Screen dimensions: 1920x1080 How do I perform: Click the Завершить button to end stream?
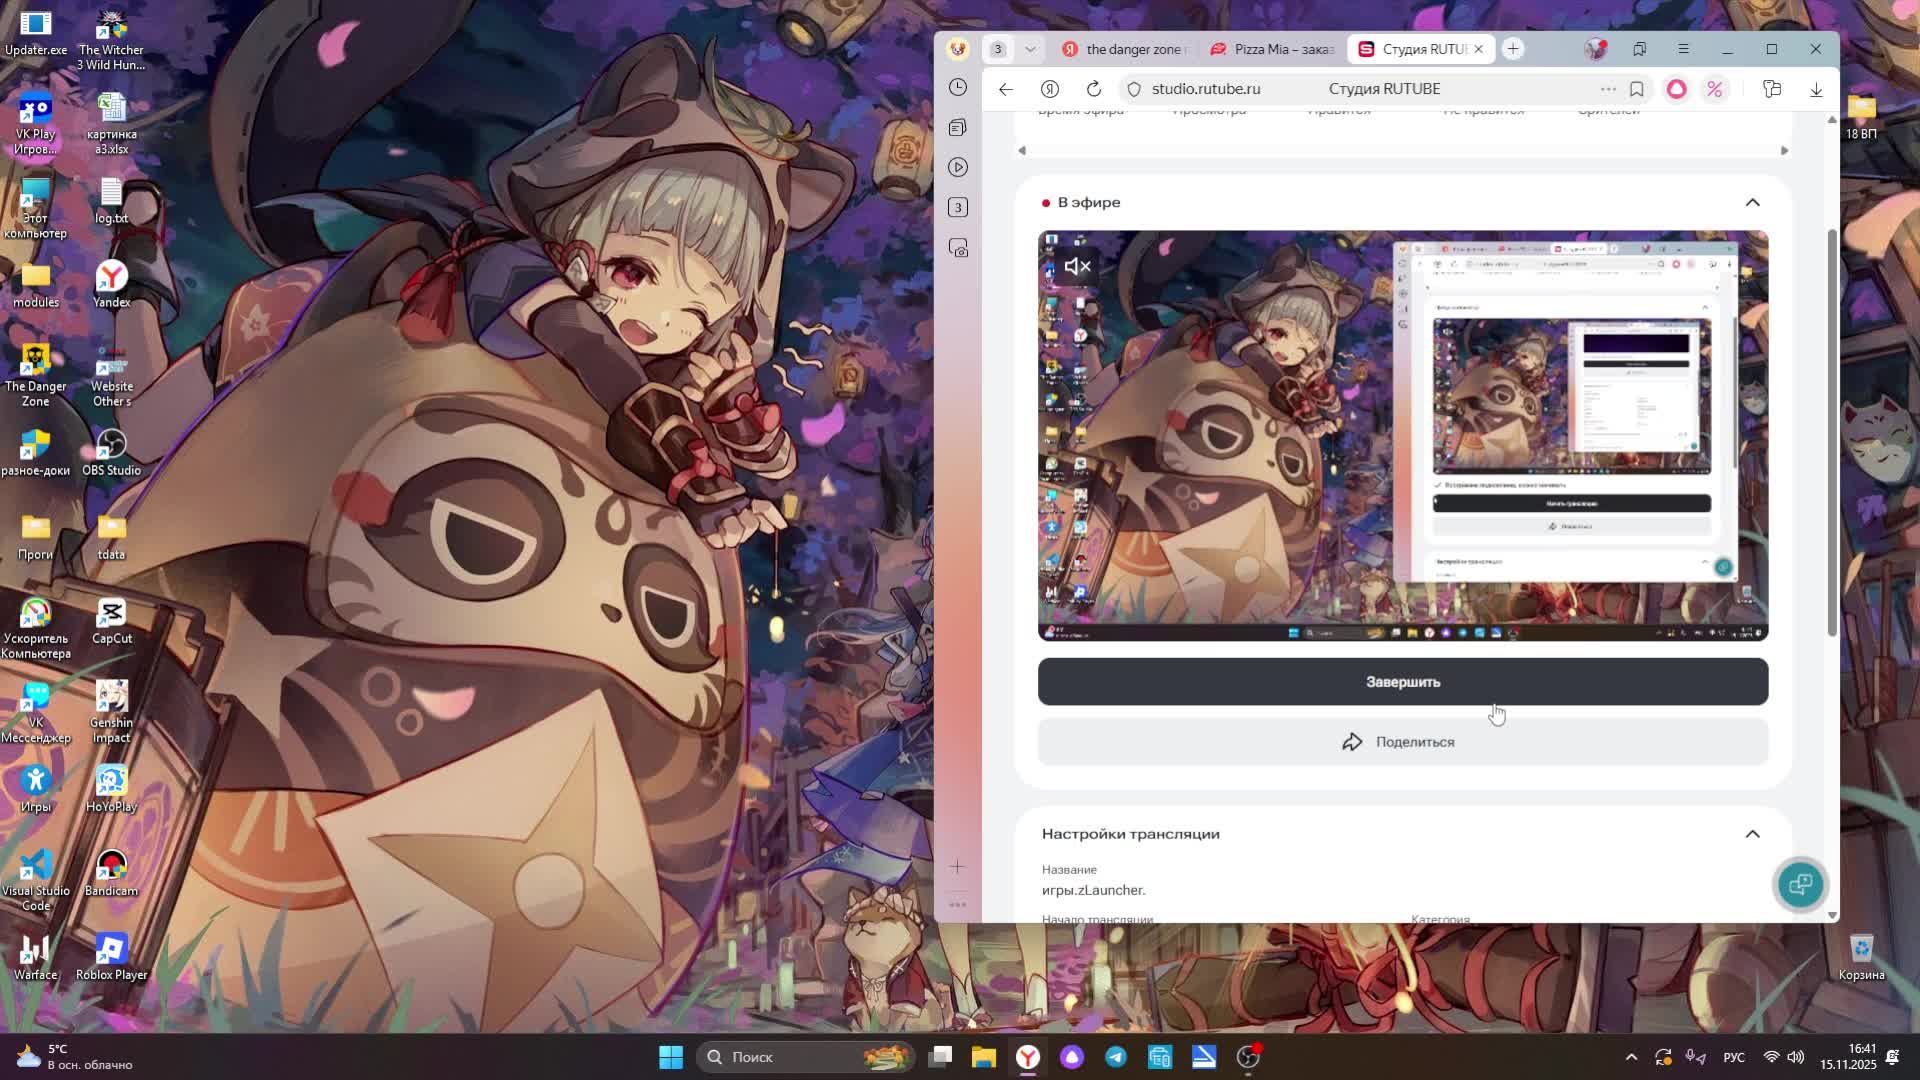pos(1402,682)
